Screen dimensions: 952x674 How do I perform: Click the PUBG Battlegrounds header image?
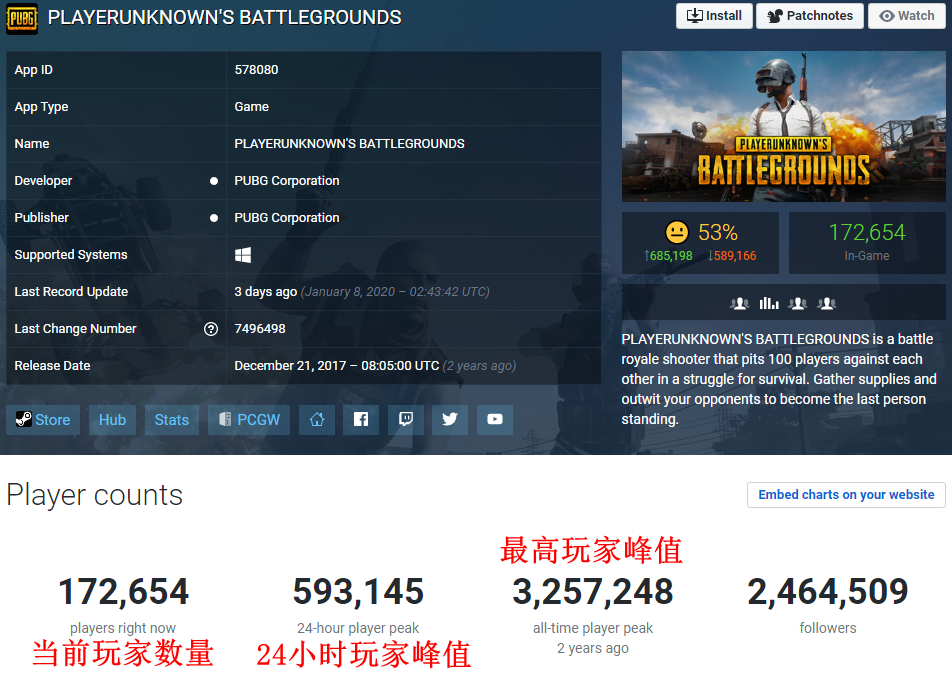(783, 127)
